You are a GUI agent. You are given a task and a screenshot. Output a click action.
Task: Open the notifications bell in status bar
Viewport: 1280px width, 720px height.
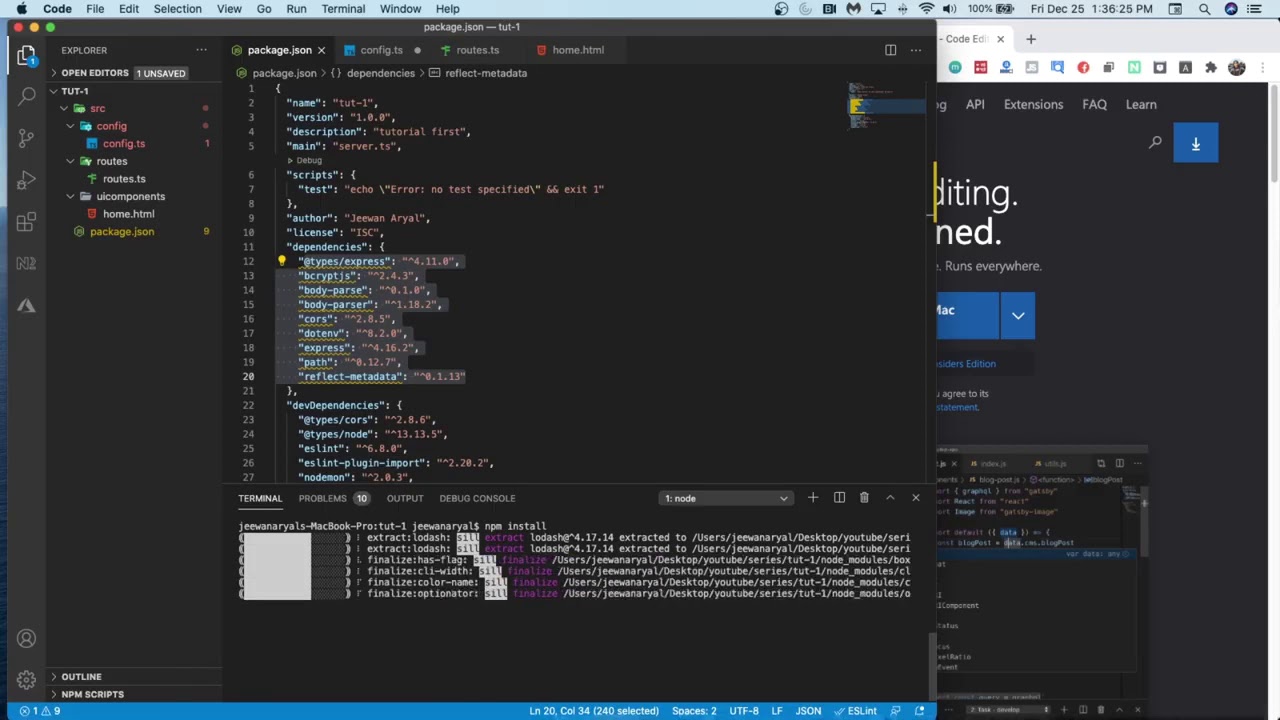(x=919, y=711)
